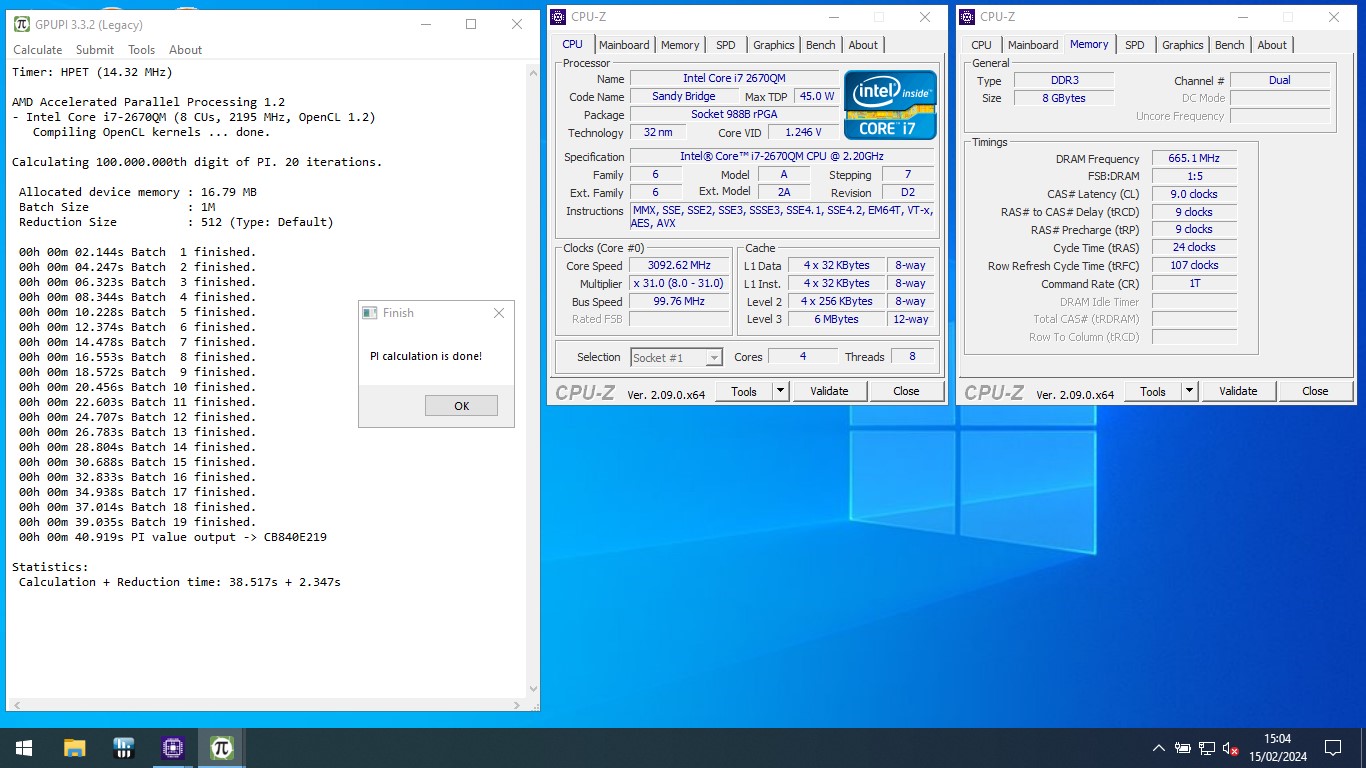Click Finish dialog title icon
The image size is (1366, 768).
(369, 313)
